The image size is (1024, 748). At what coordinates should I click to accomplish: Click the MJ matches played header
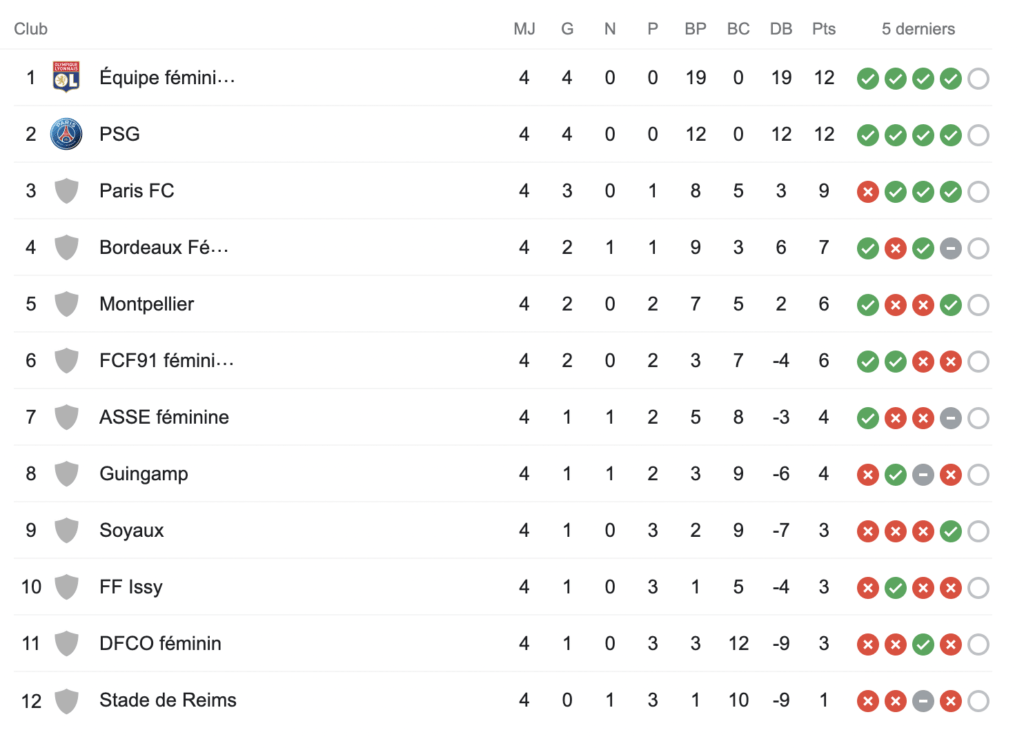click(x=524, y=29)
